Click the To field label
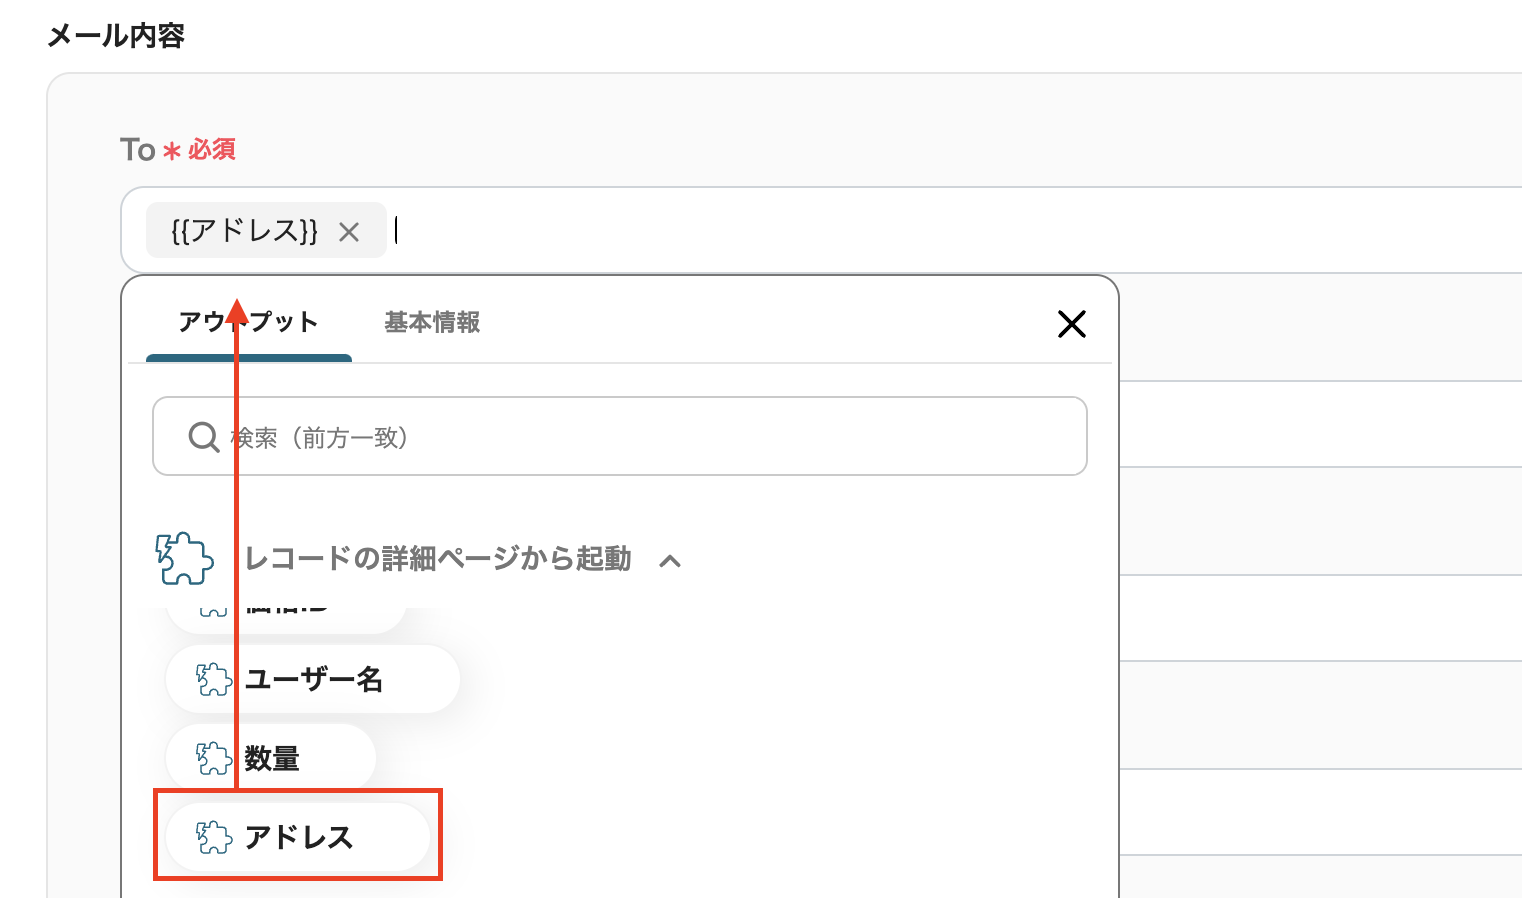The height and width of the screenshot is (898, 1522). click(x=138, y=150)
